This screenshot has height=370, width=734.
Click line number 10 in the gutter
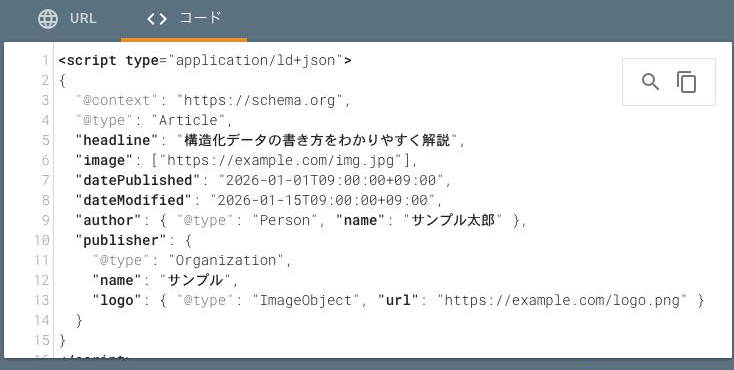coord(41,240)
